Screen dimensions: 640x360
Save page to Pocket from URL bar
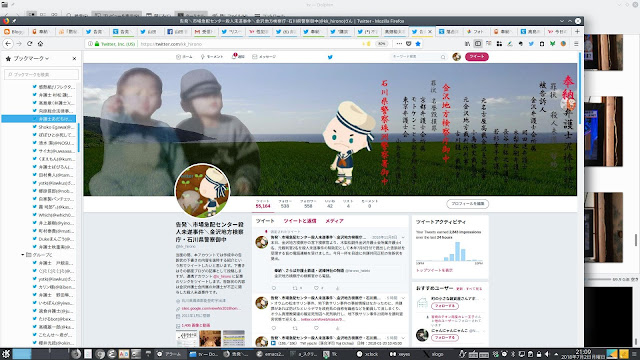[x=409, y=44]
